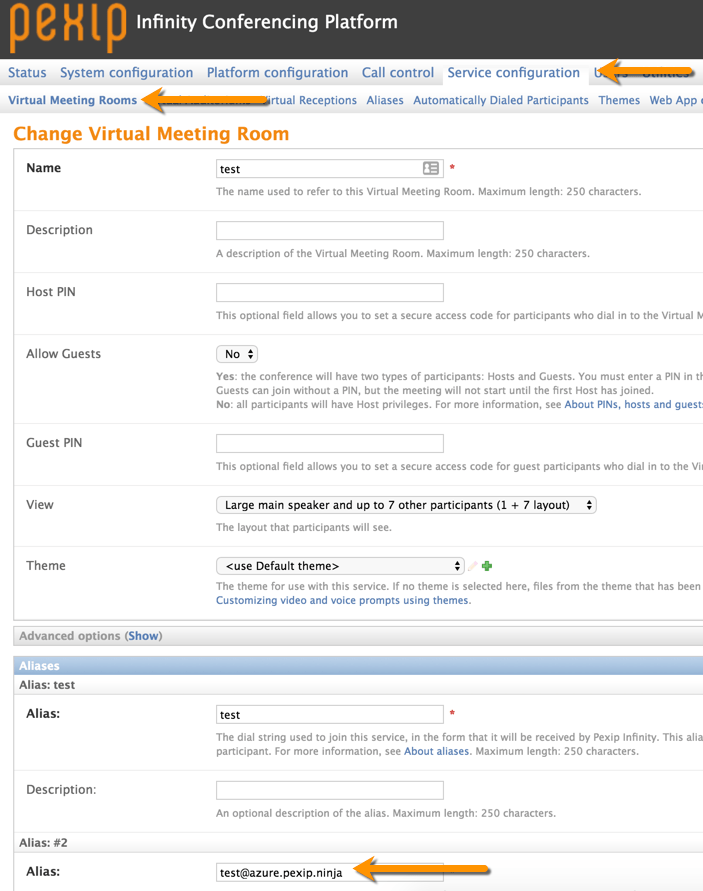The image size is (703, 891).
Task: Click the Alias #2 field test@azure.pexip.ninja
Action: [x=330, y=872]
